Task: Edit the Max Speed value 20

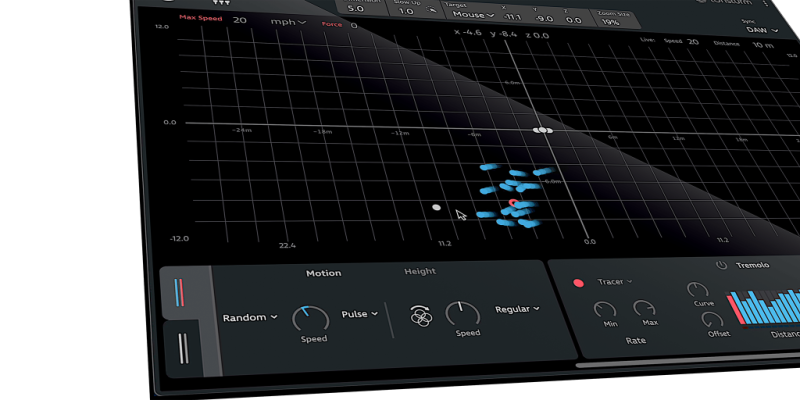Action: coord(240,20)
